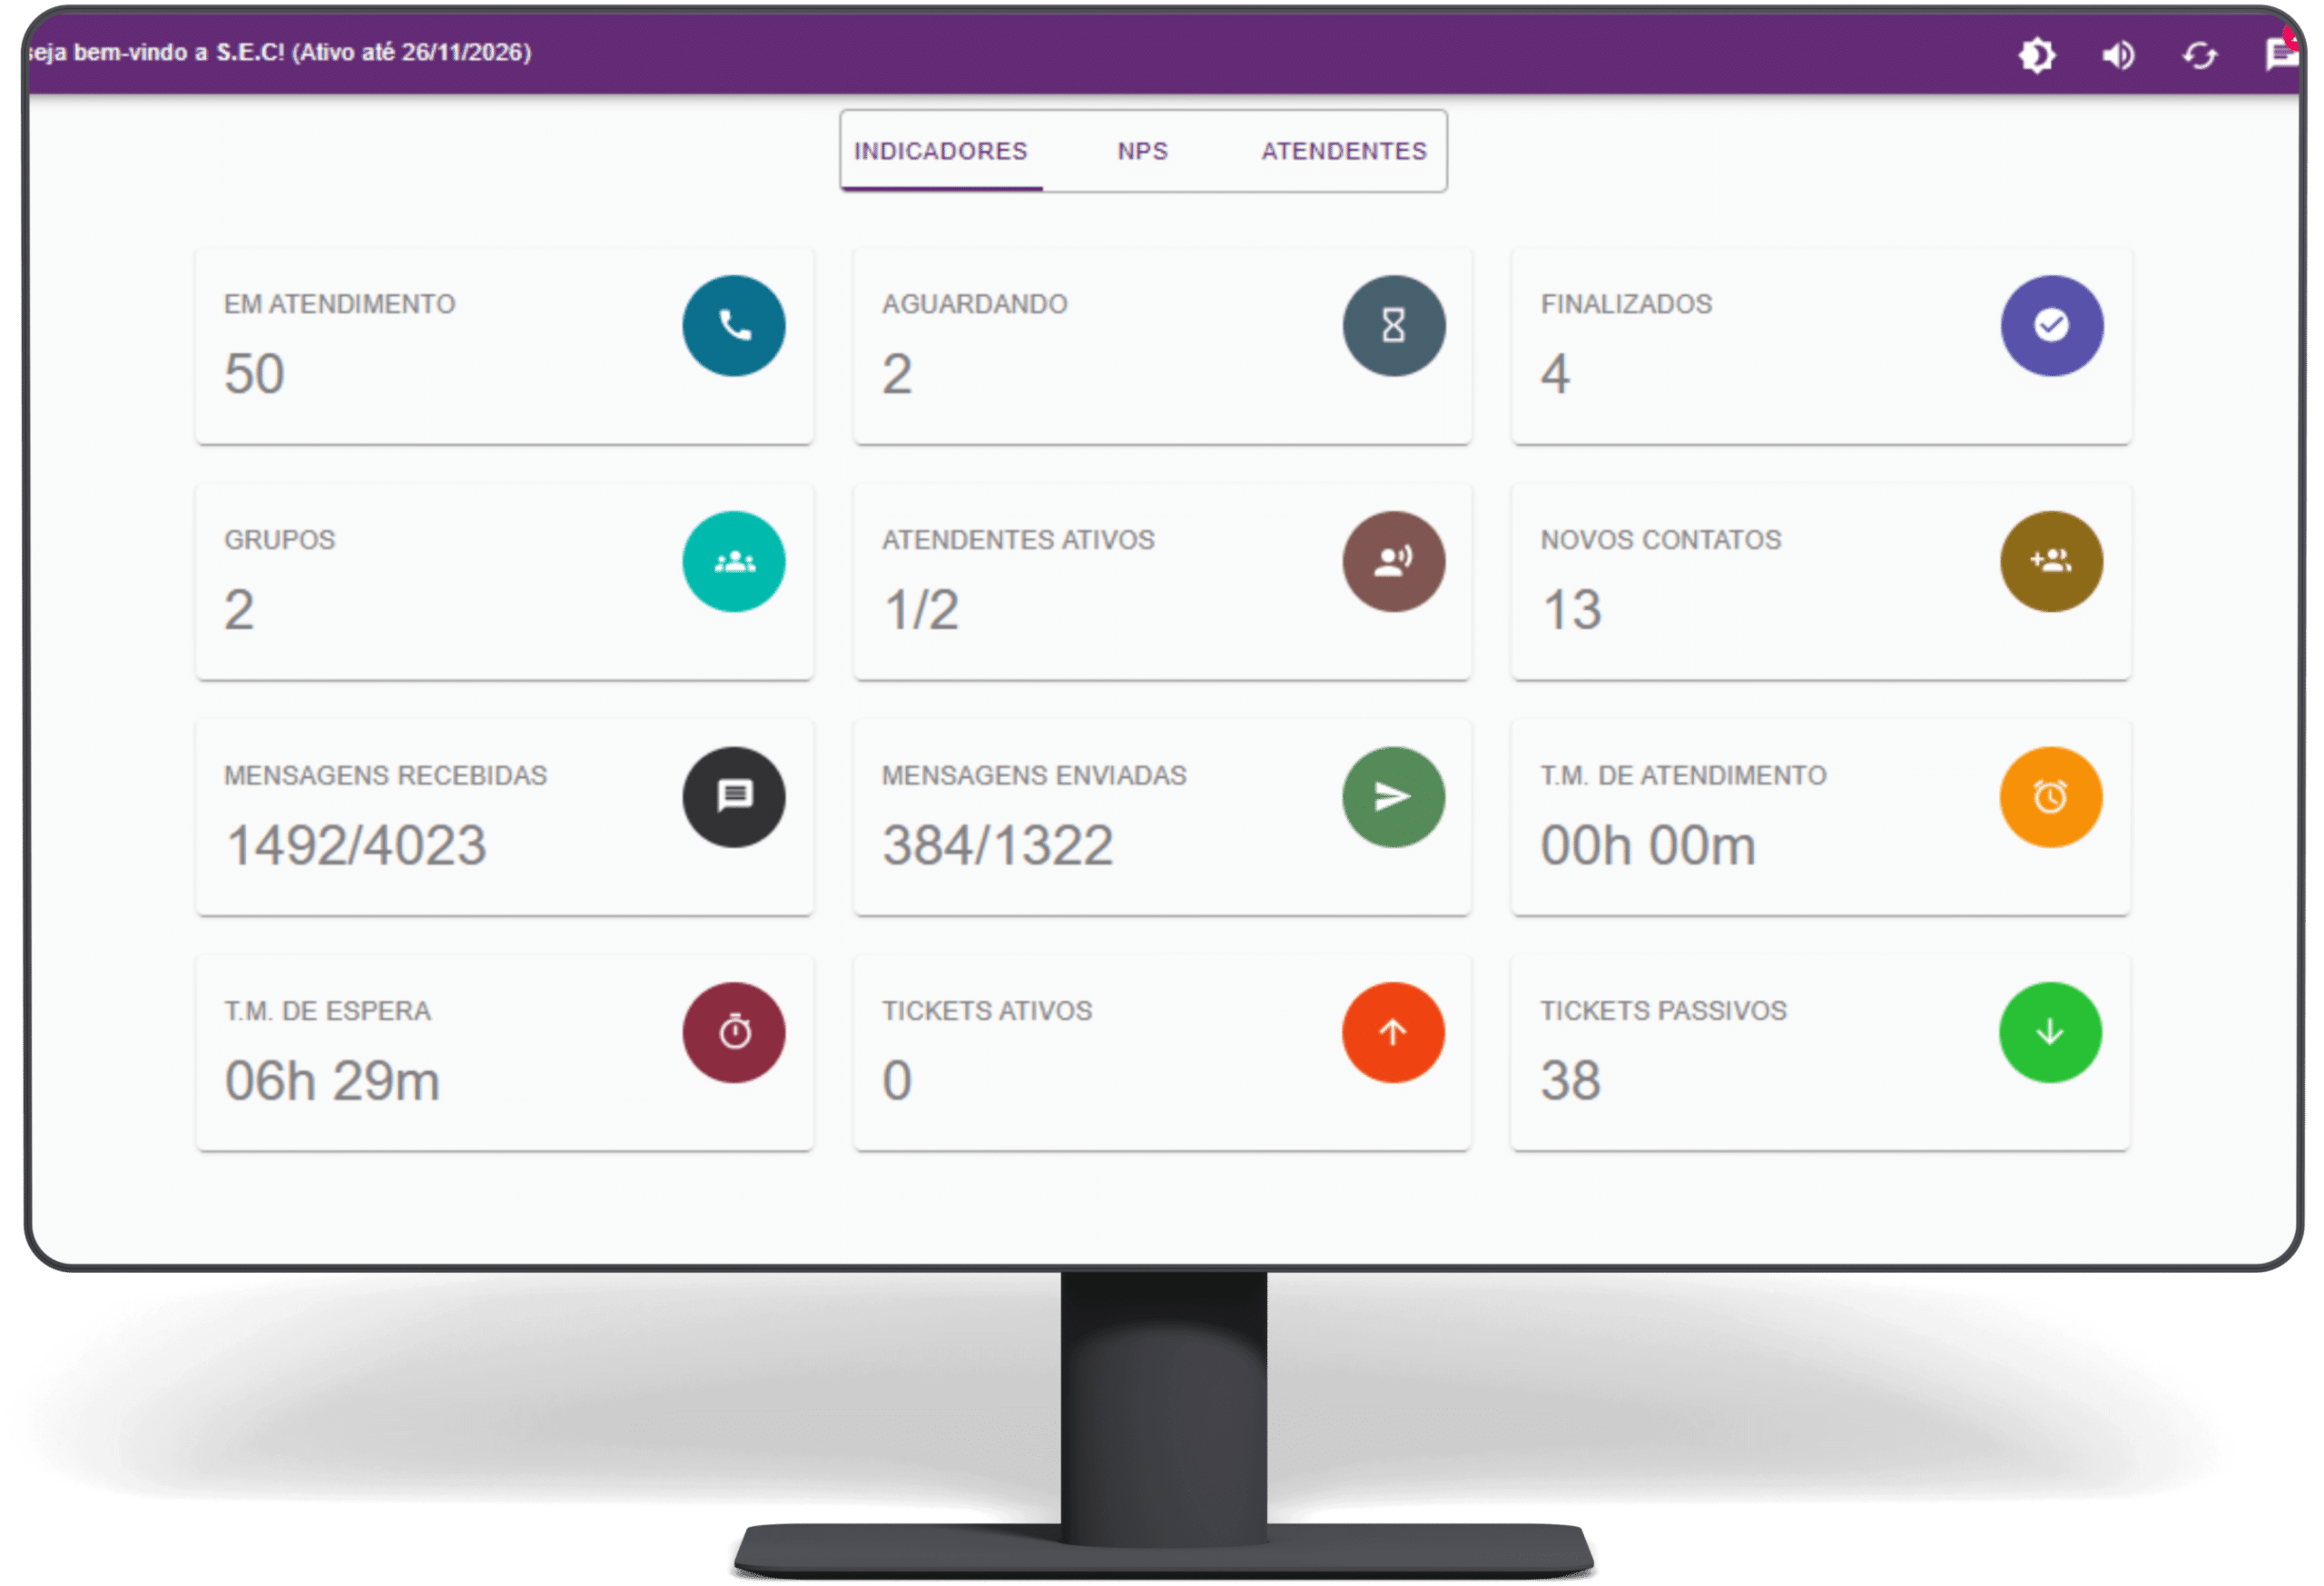
Task: Click the Atendentes Ativos speaking-person icon
Action: tap(1393, 562)
